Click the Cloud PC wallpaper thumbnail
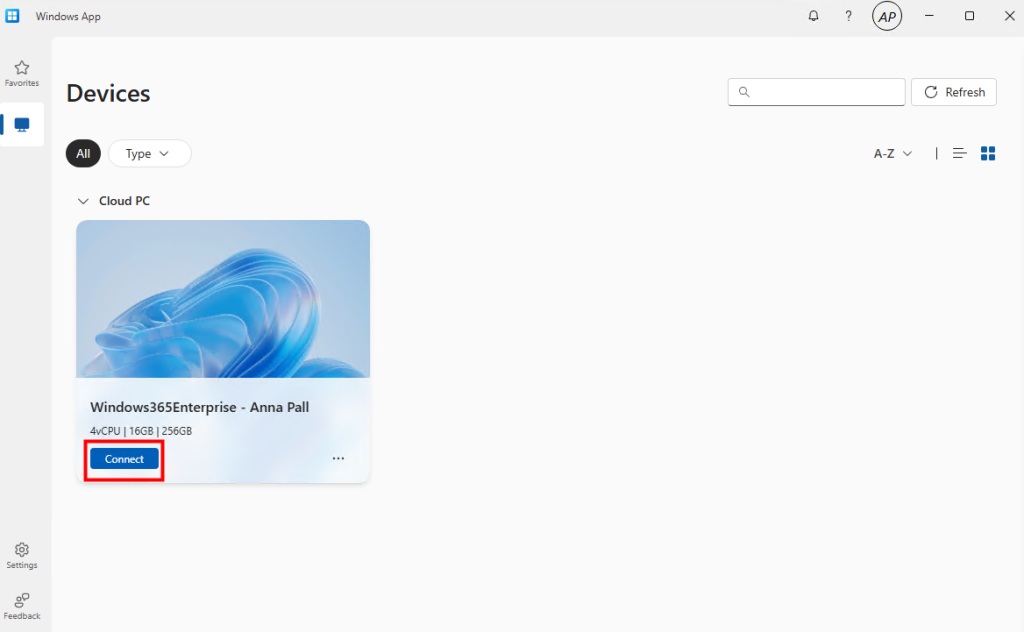 click(x=223, y=298)
